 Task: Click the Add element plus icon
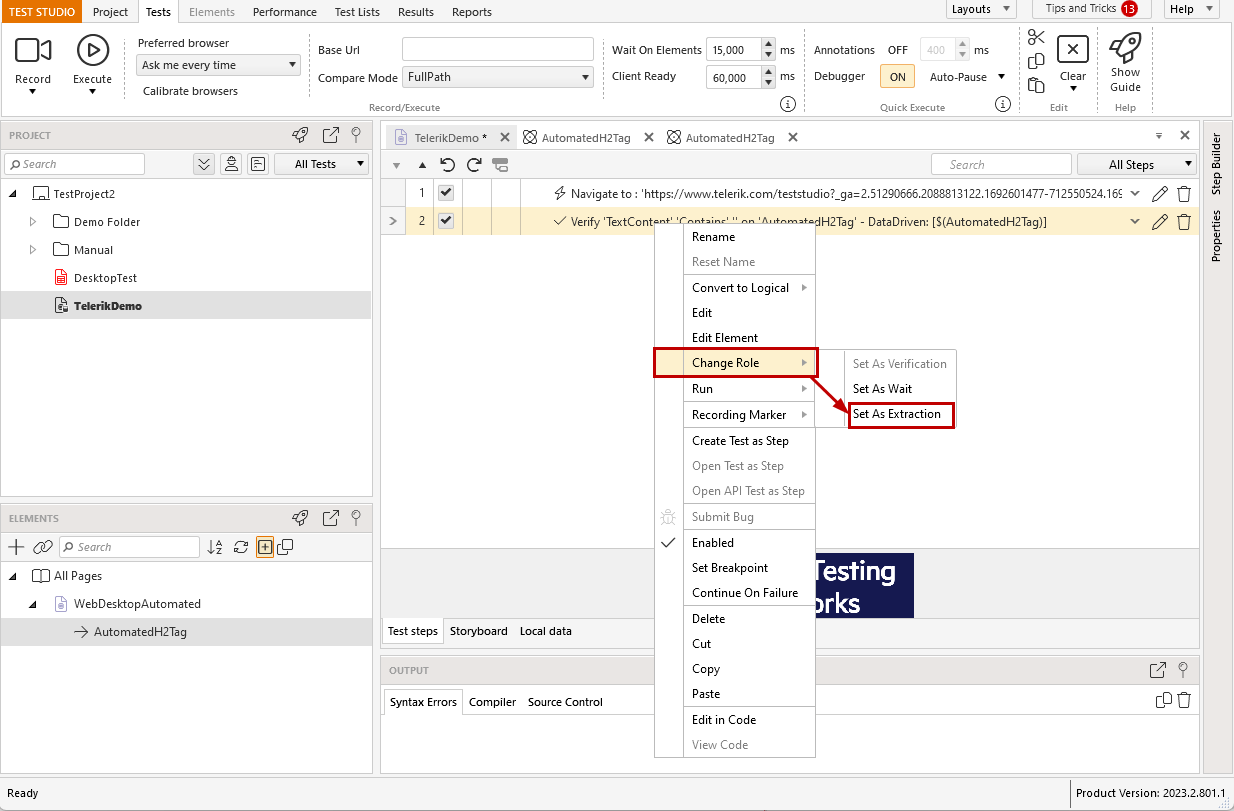[x=16, y=547]
